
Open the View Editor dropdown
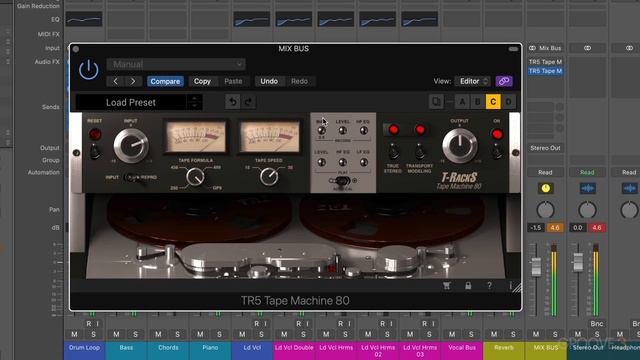tap(472, 81)
